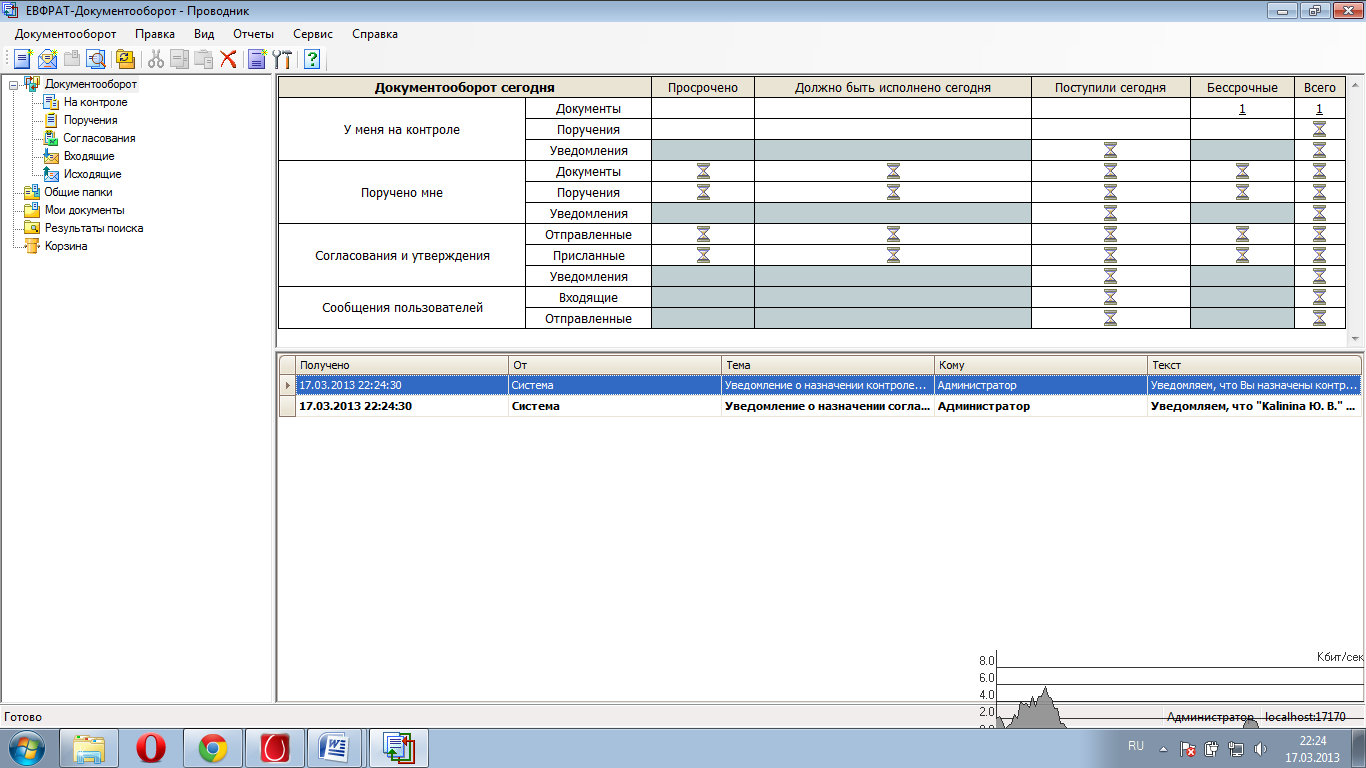Click the Сообщения пользователей row group
The width and height of the screenshot is (1366, 768).
(401, 308)
